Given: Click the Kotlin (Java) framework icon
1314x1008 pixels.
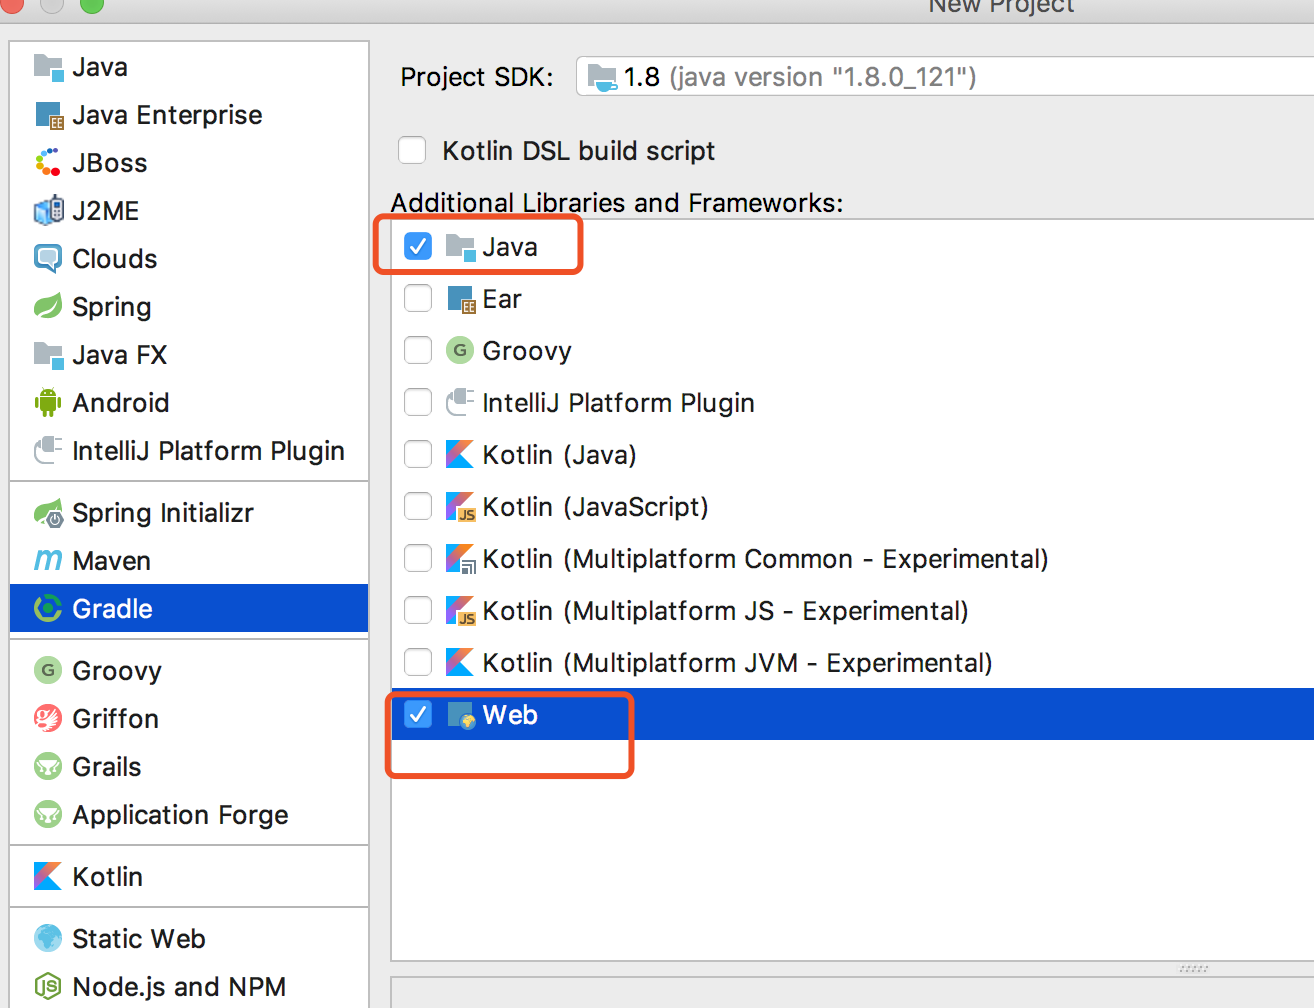Looking at the screenshot, I should tap(460, 455).
